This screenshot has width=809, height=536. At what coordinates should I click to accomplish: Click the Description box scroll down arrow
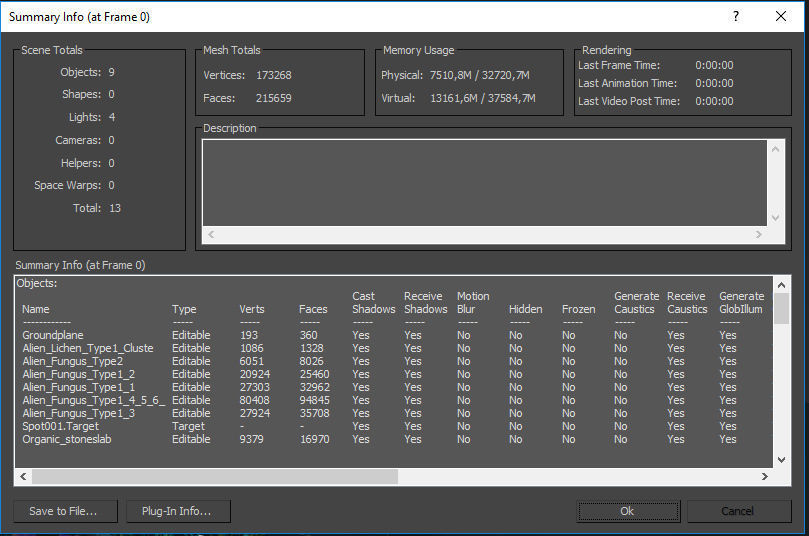coord(775,217)
